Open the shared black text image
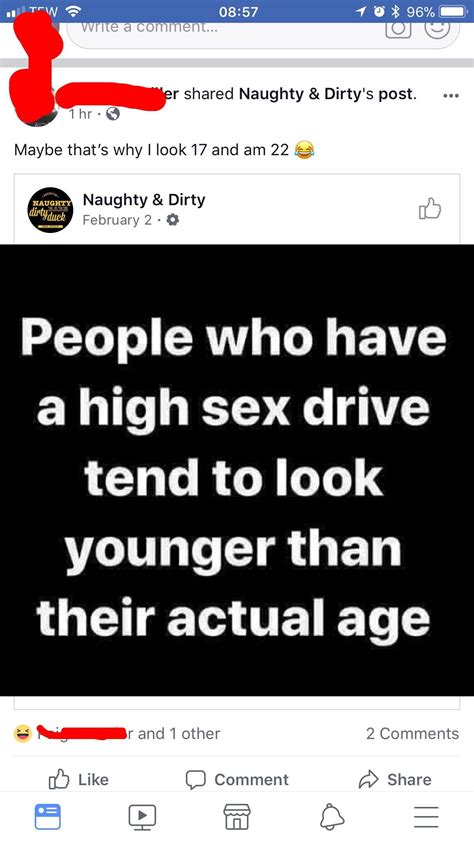Image resolution: width=474 pixels, height=842 pixels. (237, 470)
